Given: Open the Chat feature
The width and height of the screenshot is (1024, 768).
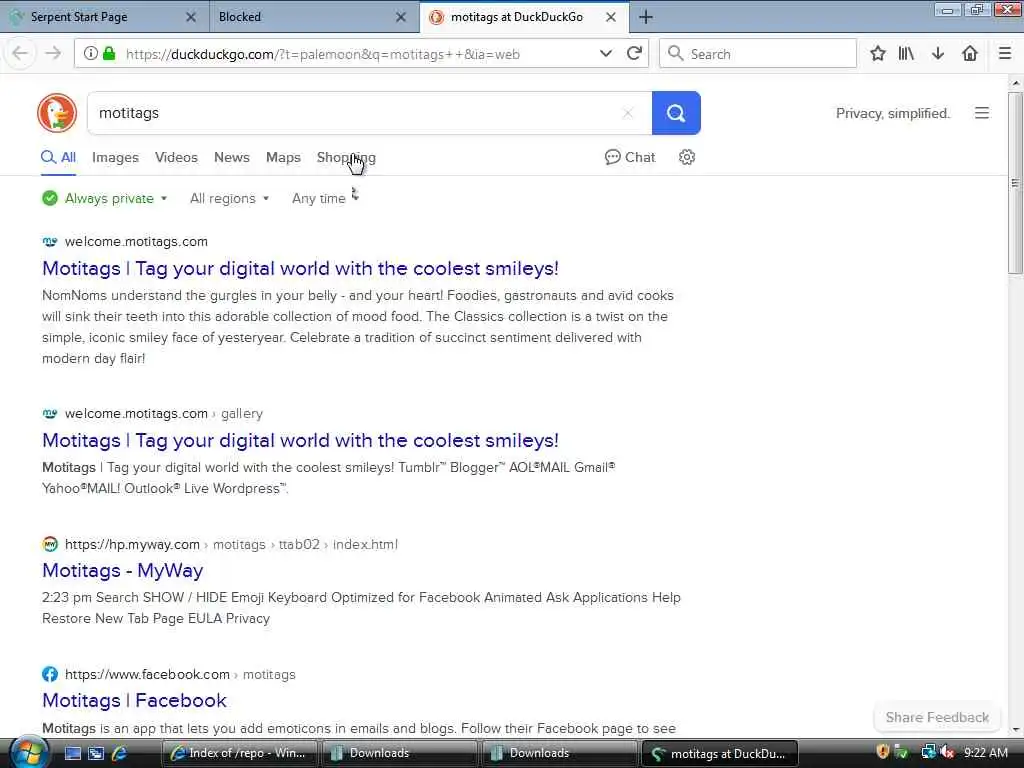Looking at the screenshot, I should (630, 157).
